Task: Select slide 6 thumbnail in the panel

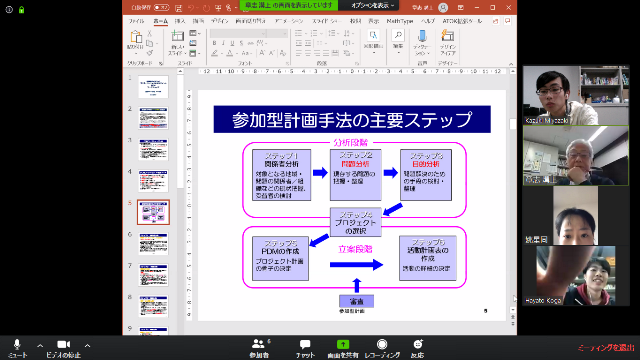Action: coord(153,244)
